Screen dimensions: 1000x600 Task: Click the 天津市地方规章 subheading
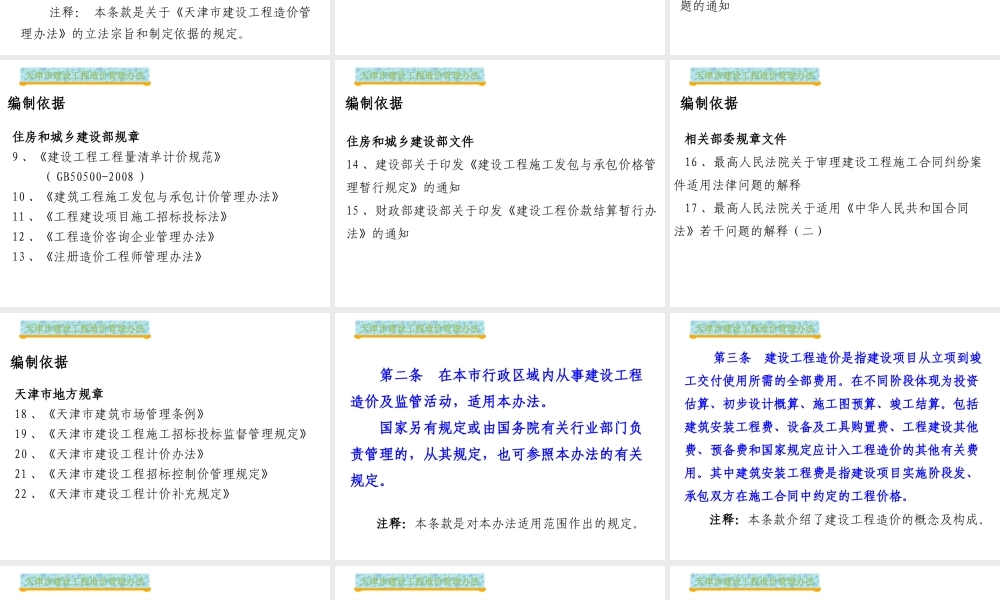click(59, 394)
